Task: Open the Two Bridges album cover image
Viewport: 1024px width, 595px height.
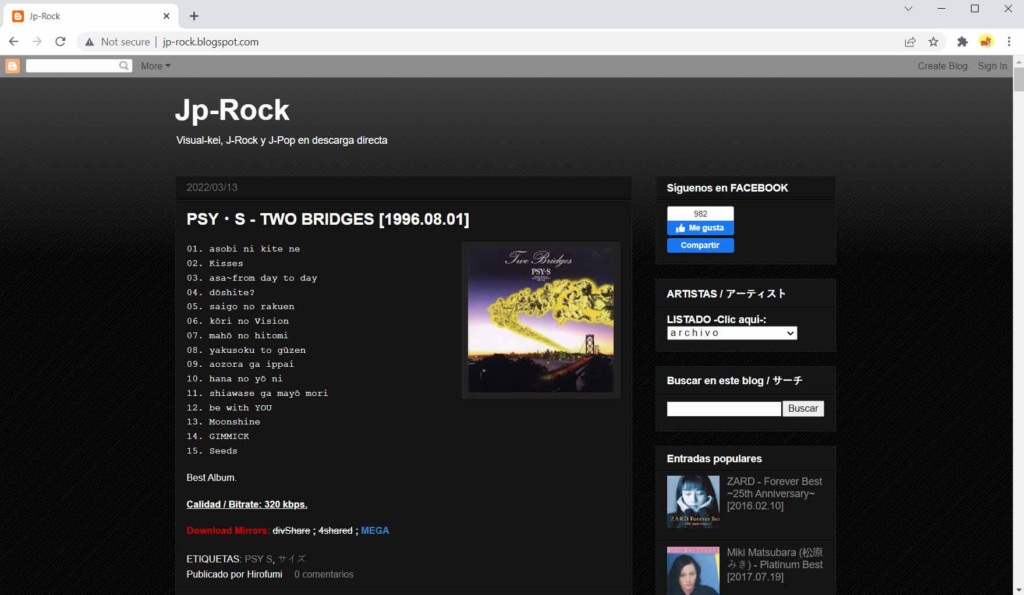Action: (541, 320)
